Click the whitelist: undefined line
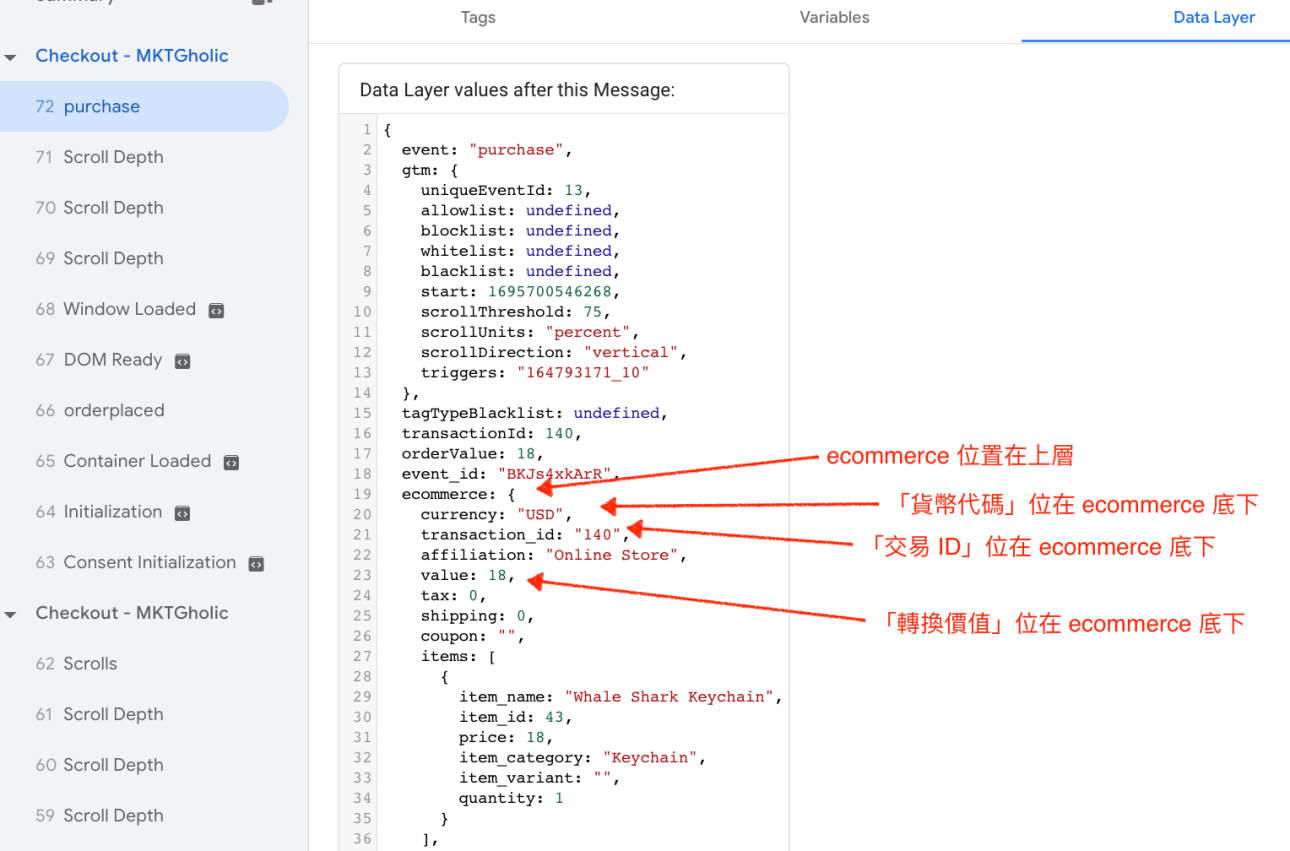This screenshot has width=1290, height=851. point(521,251)
